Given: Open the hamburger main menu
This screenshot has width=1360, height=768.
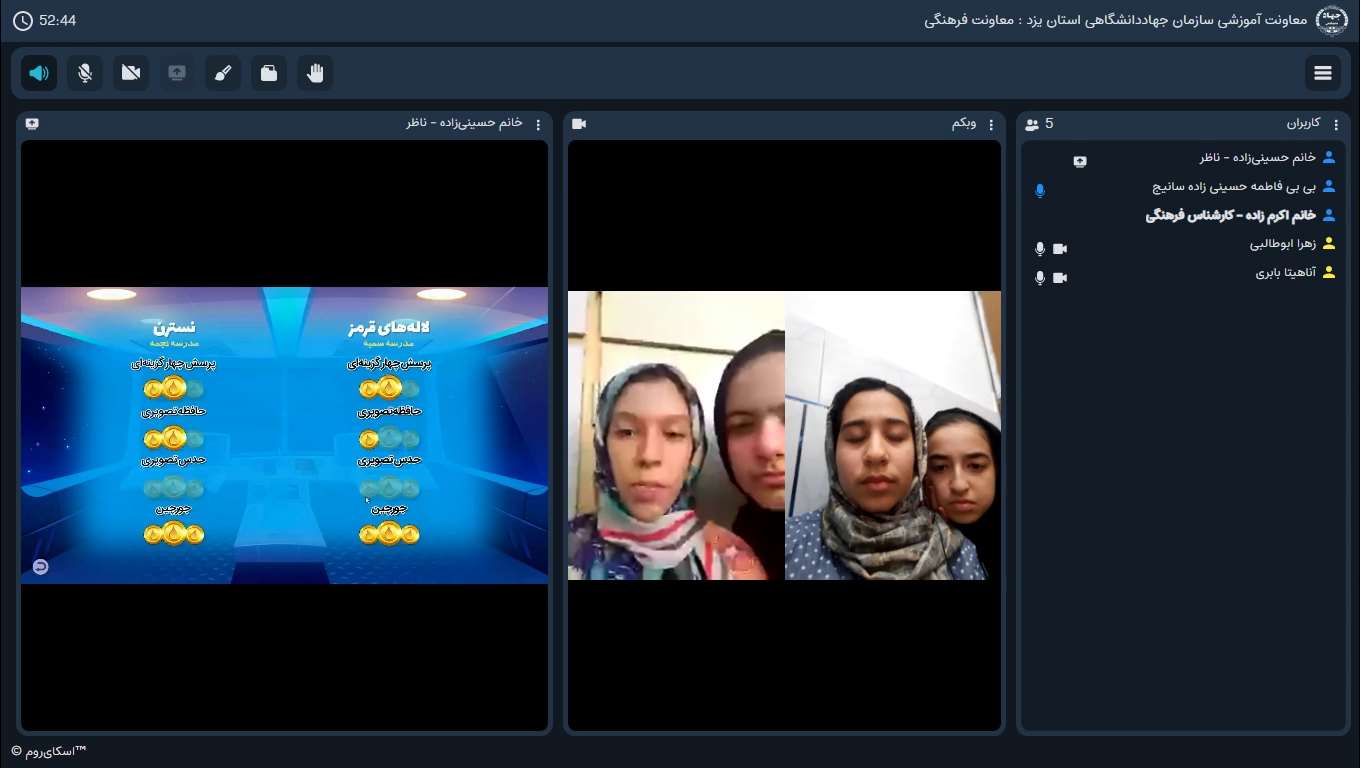Looking at the screenshot, I should (1323, 73).
